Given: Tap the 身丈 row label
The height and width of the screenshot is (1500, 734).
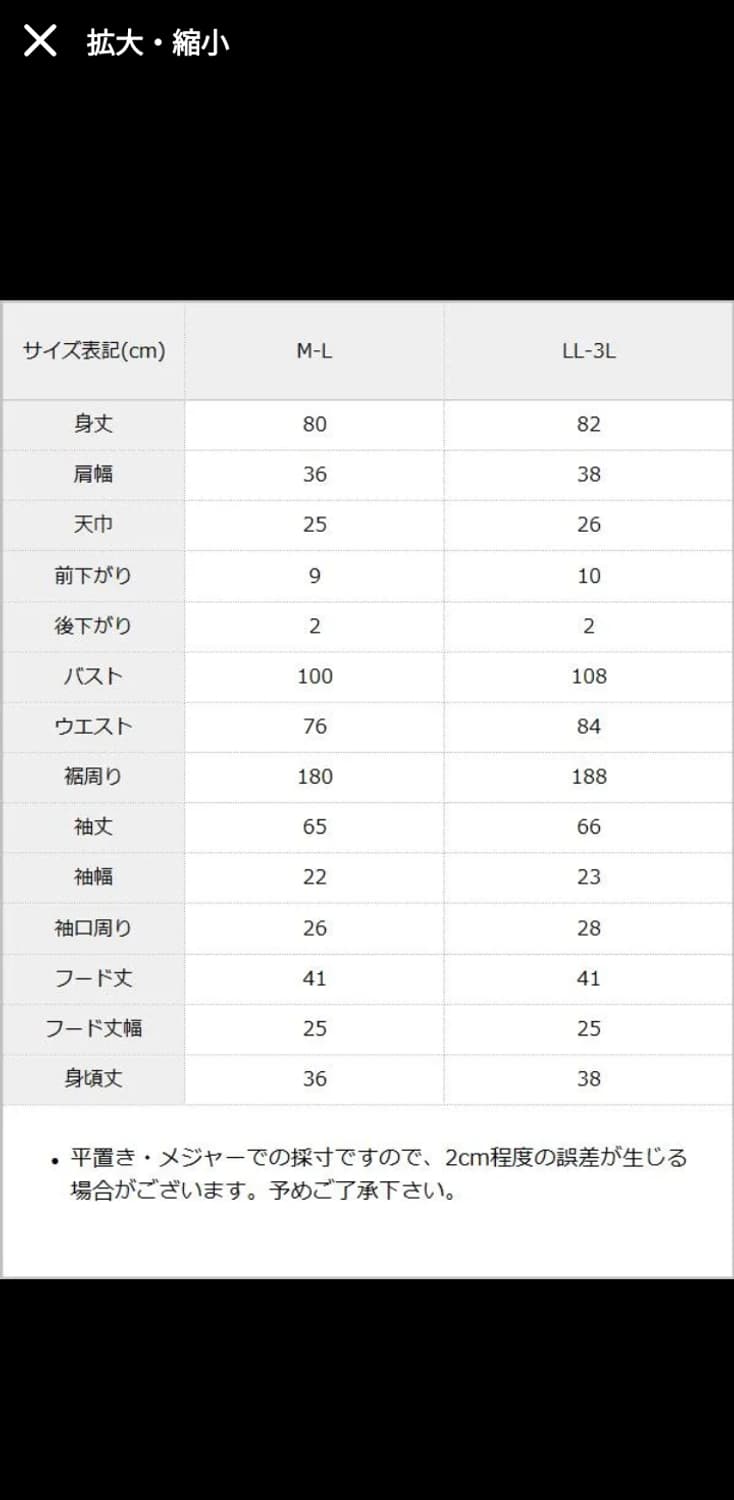Looking at the screenshot, I should click(x=94, y=424).
